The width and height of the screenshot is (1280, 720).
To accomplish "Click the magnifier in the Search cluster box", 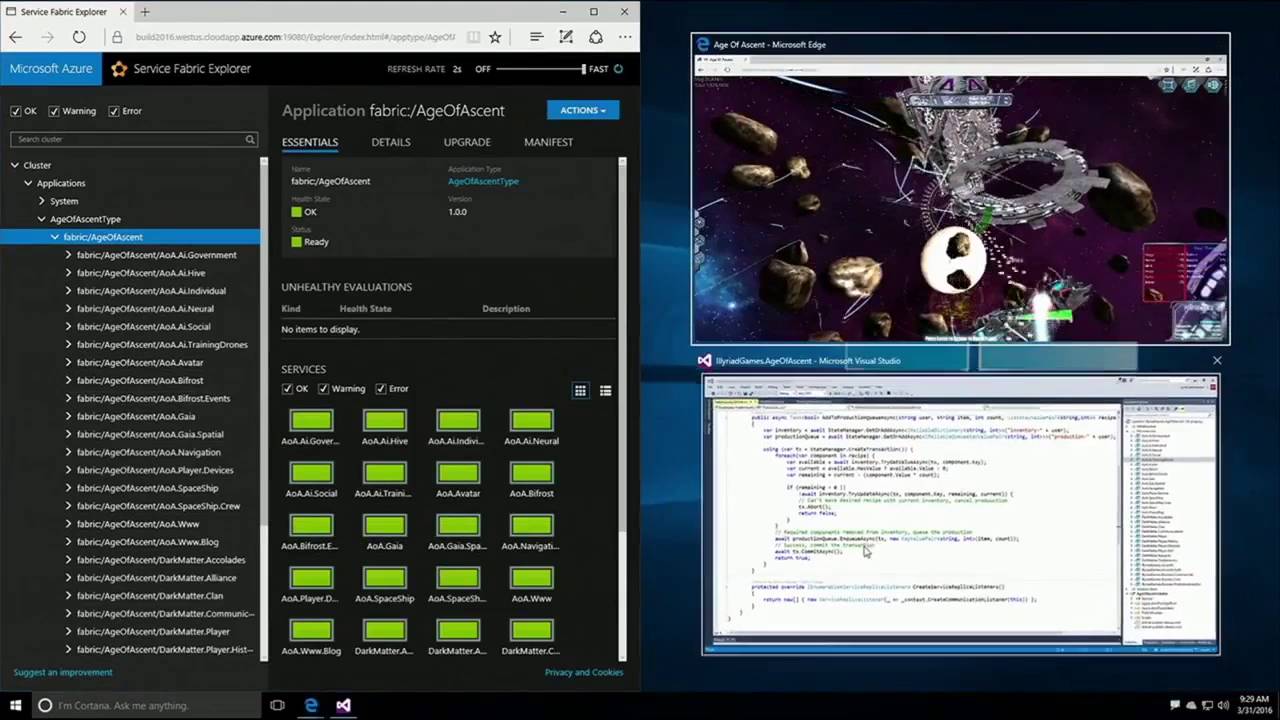I will (x=250, y=139).
